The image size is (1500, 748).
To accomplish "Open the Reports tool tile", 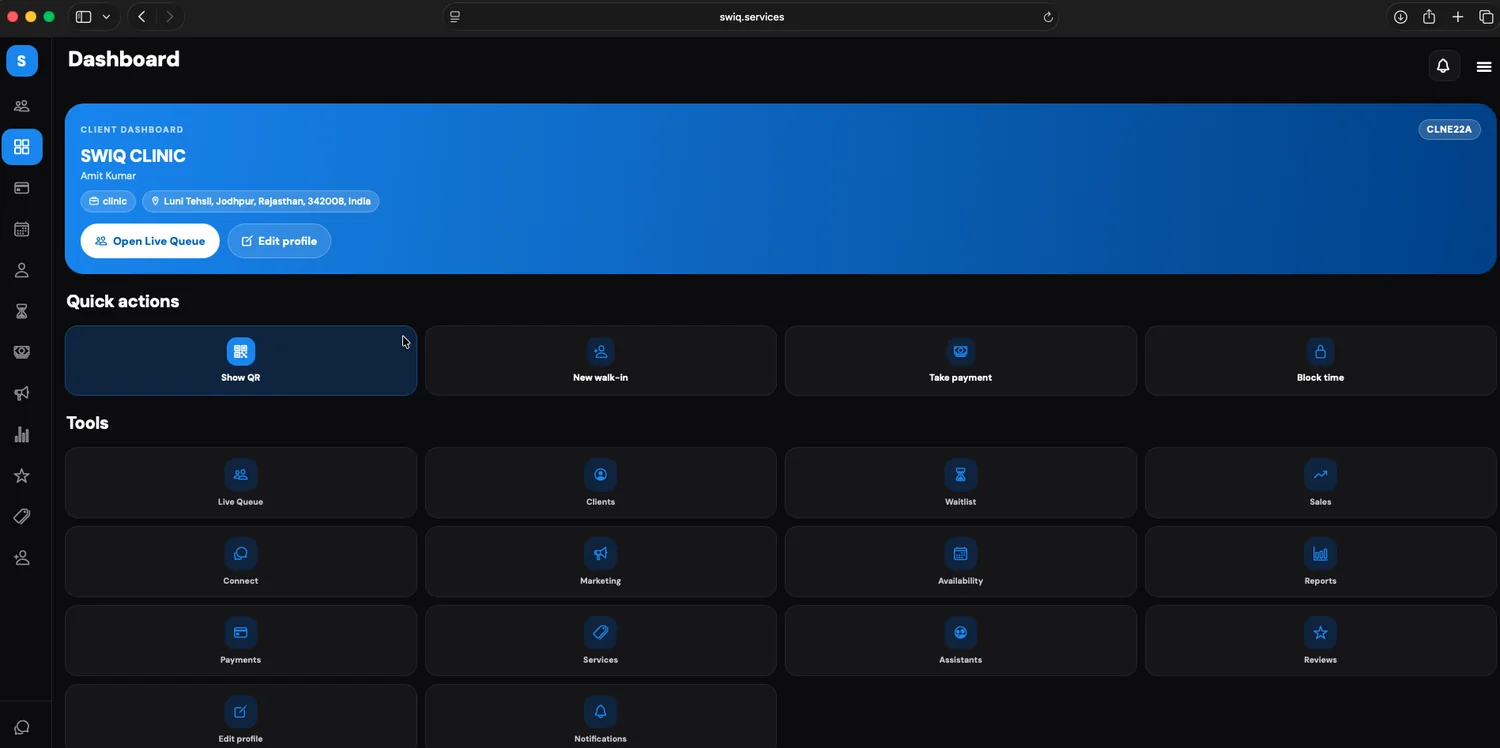I will tap(1321, 562).
